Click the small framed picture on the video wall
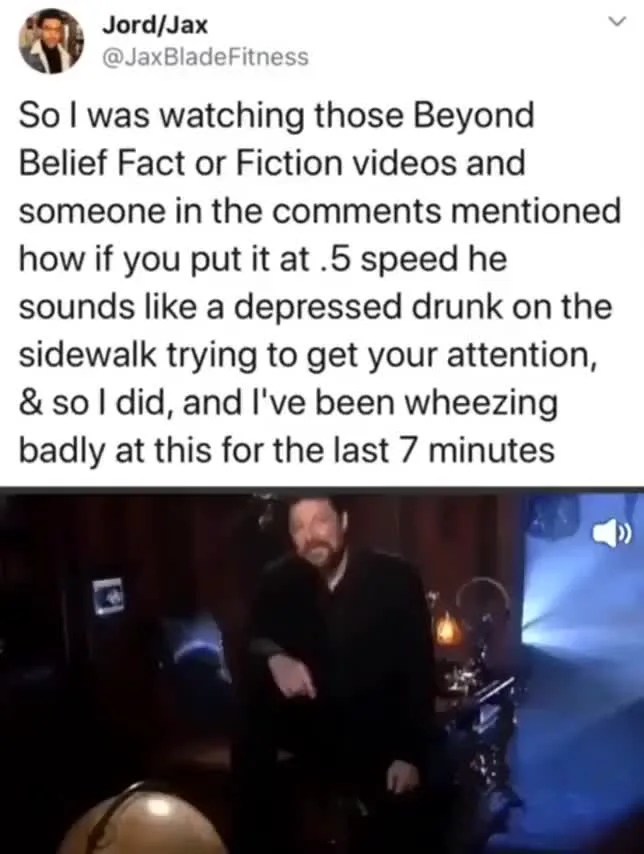 (x=109, y=596)
